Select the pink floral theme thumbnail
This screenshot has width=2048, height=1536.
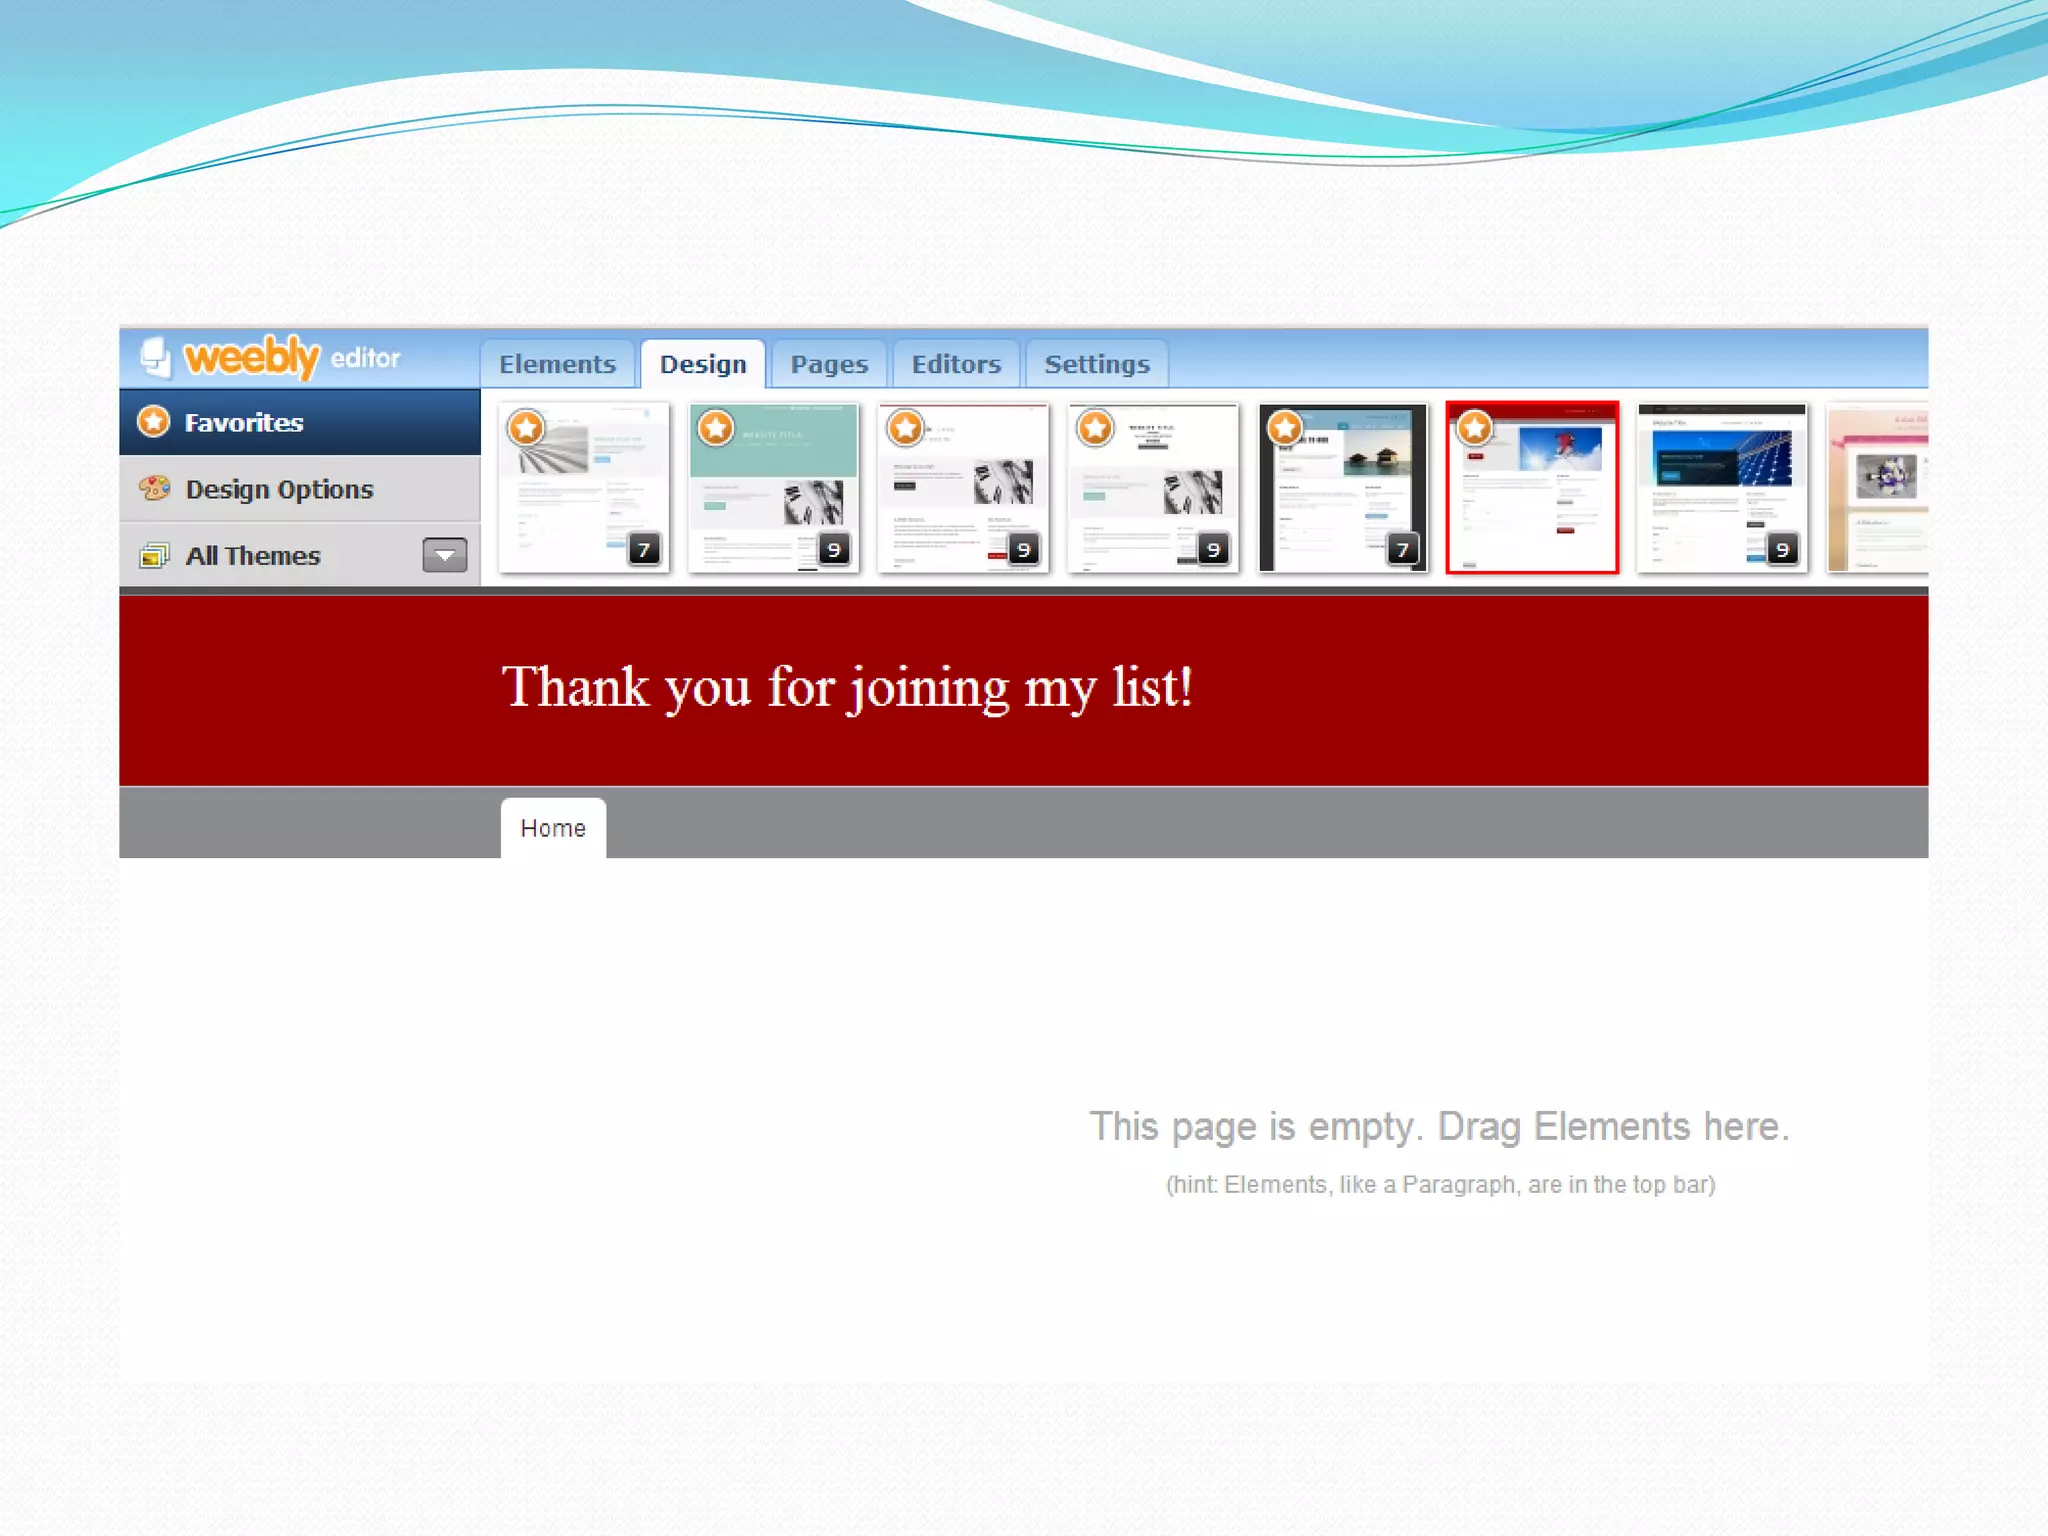1878,488
